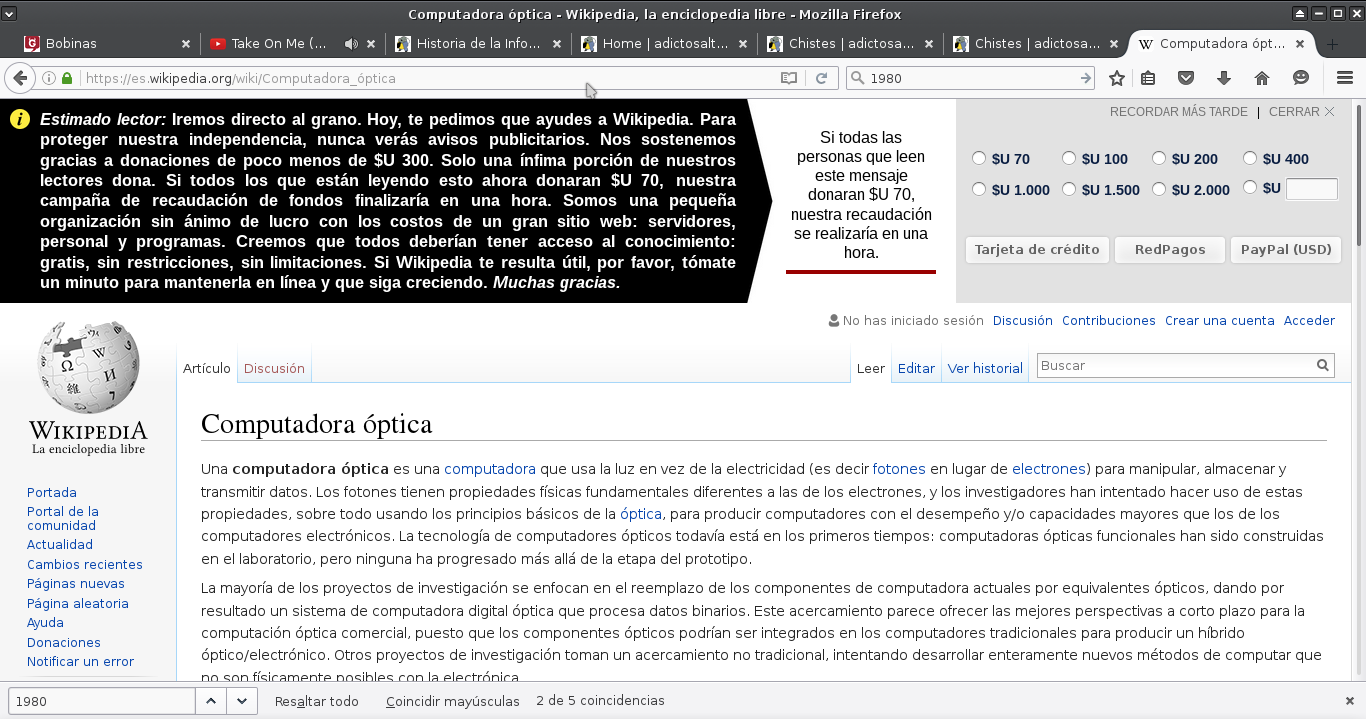1366x719 pixels.
Task: Dismiss banner with CERRAR link
Action: tap(1301, 112)
